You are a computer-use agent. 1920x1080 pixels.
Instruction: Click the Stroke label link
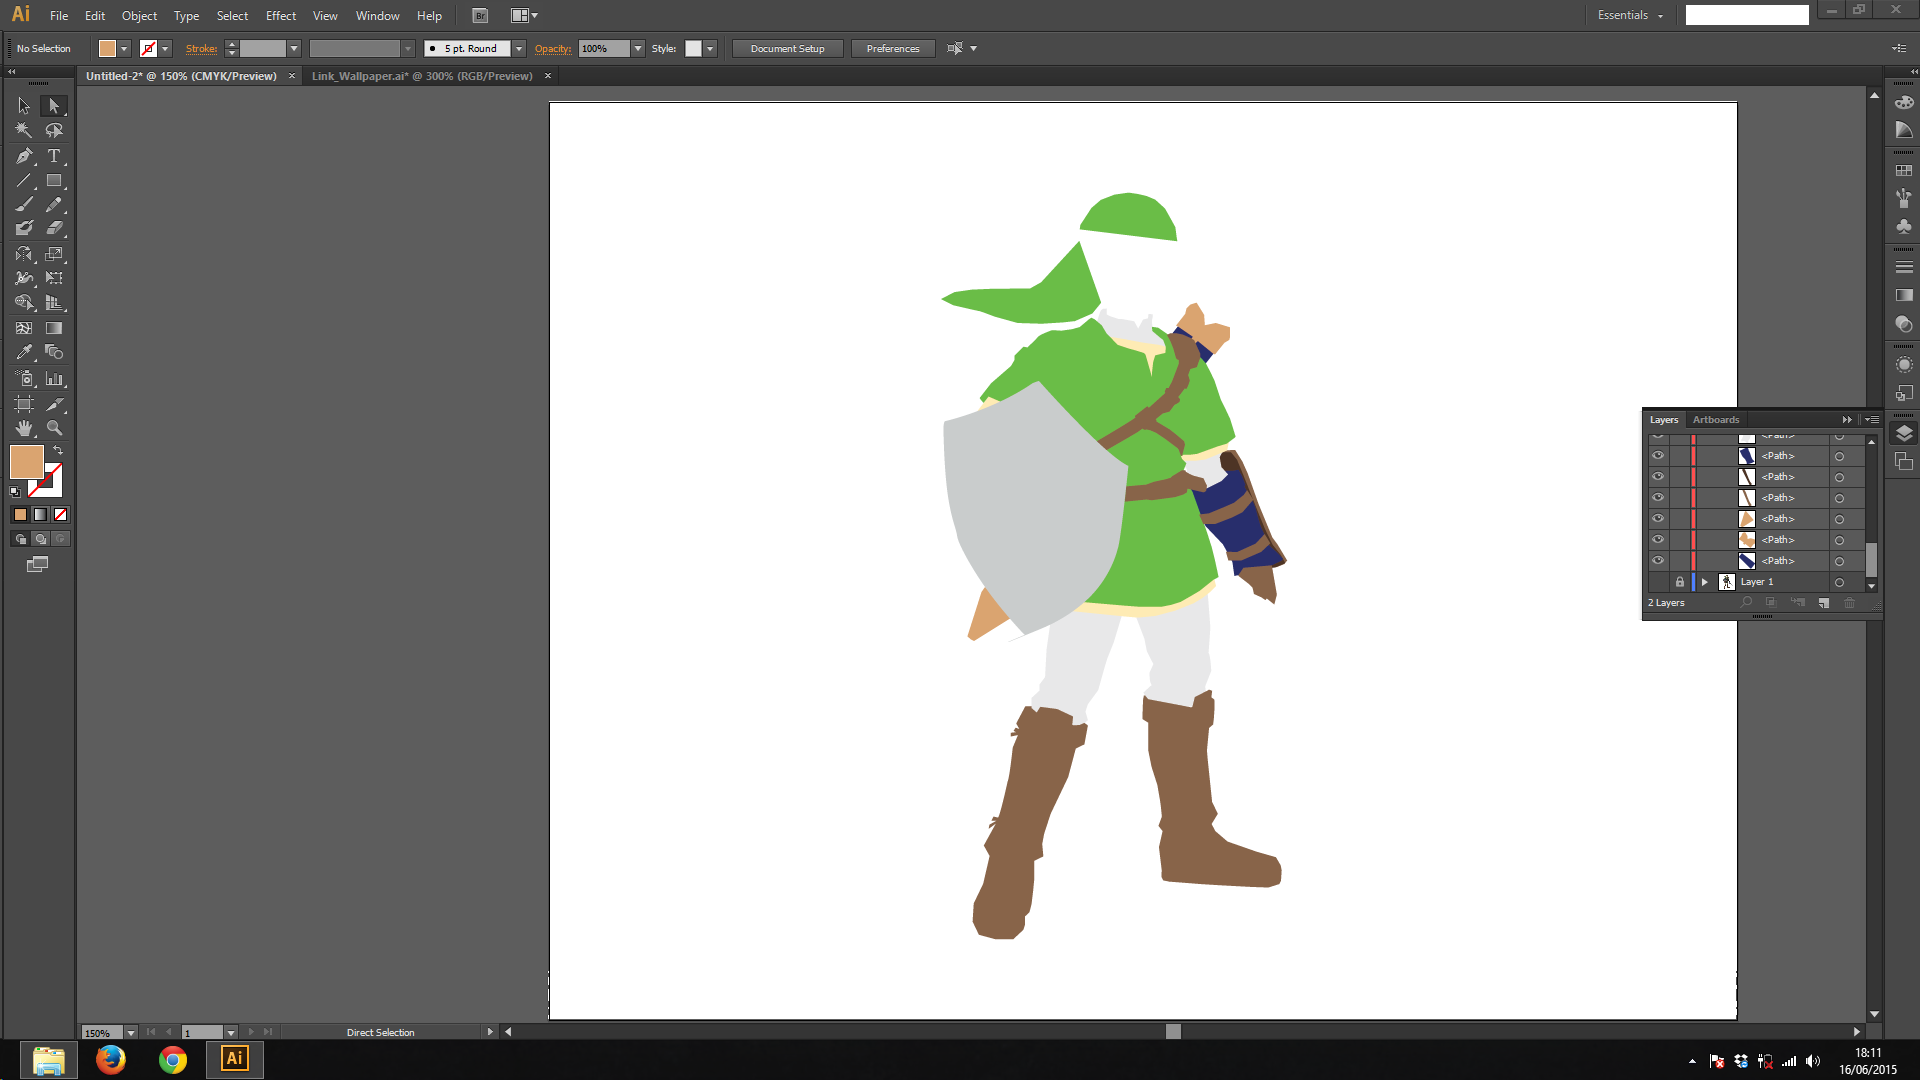point(201,49)
